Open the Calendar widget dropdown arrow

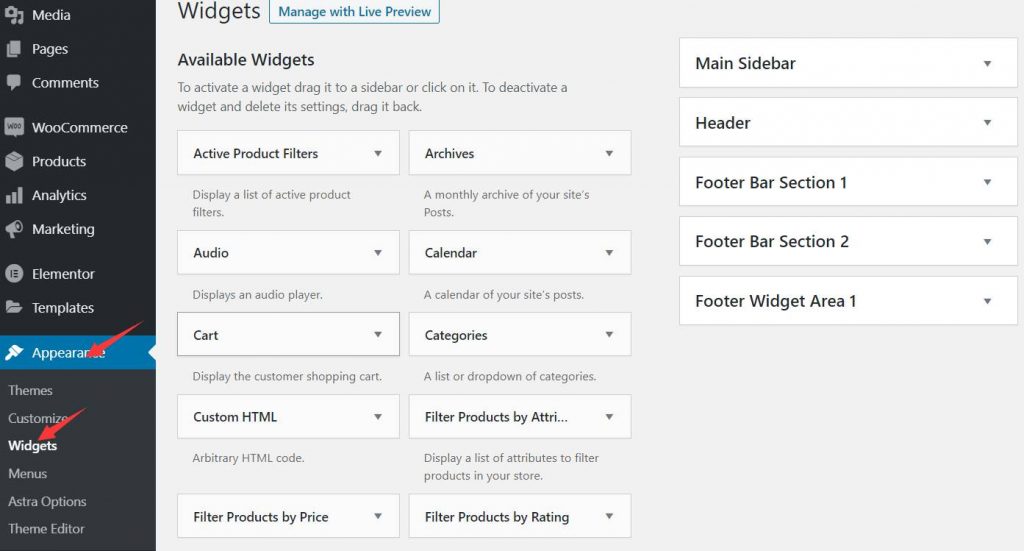(609, 253)
